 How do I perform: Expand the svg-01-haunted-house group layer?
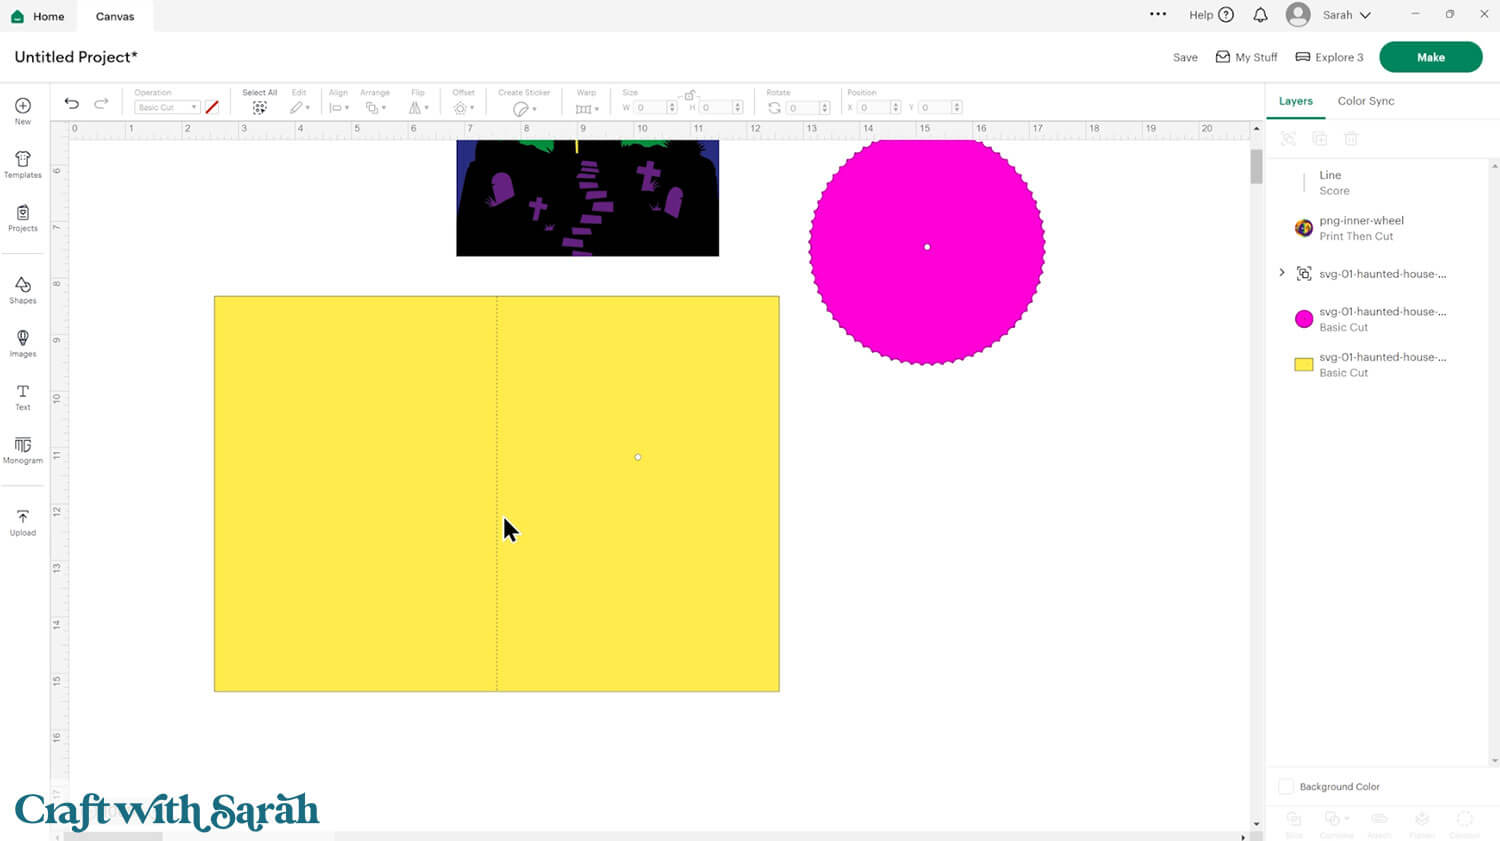coord(1282,273)
